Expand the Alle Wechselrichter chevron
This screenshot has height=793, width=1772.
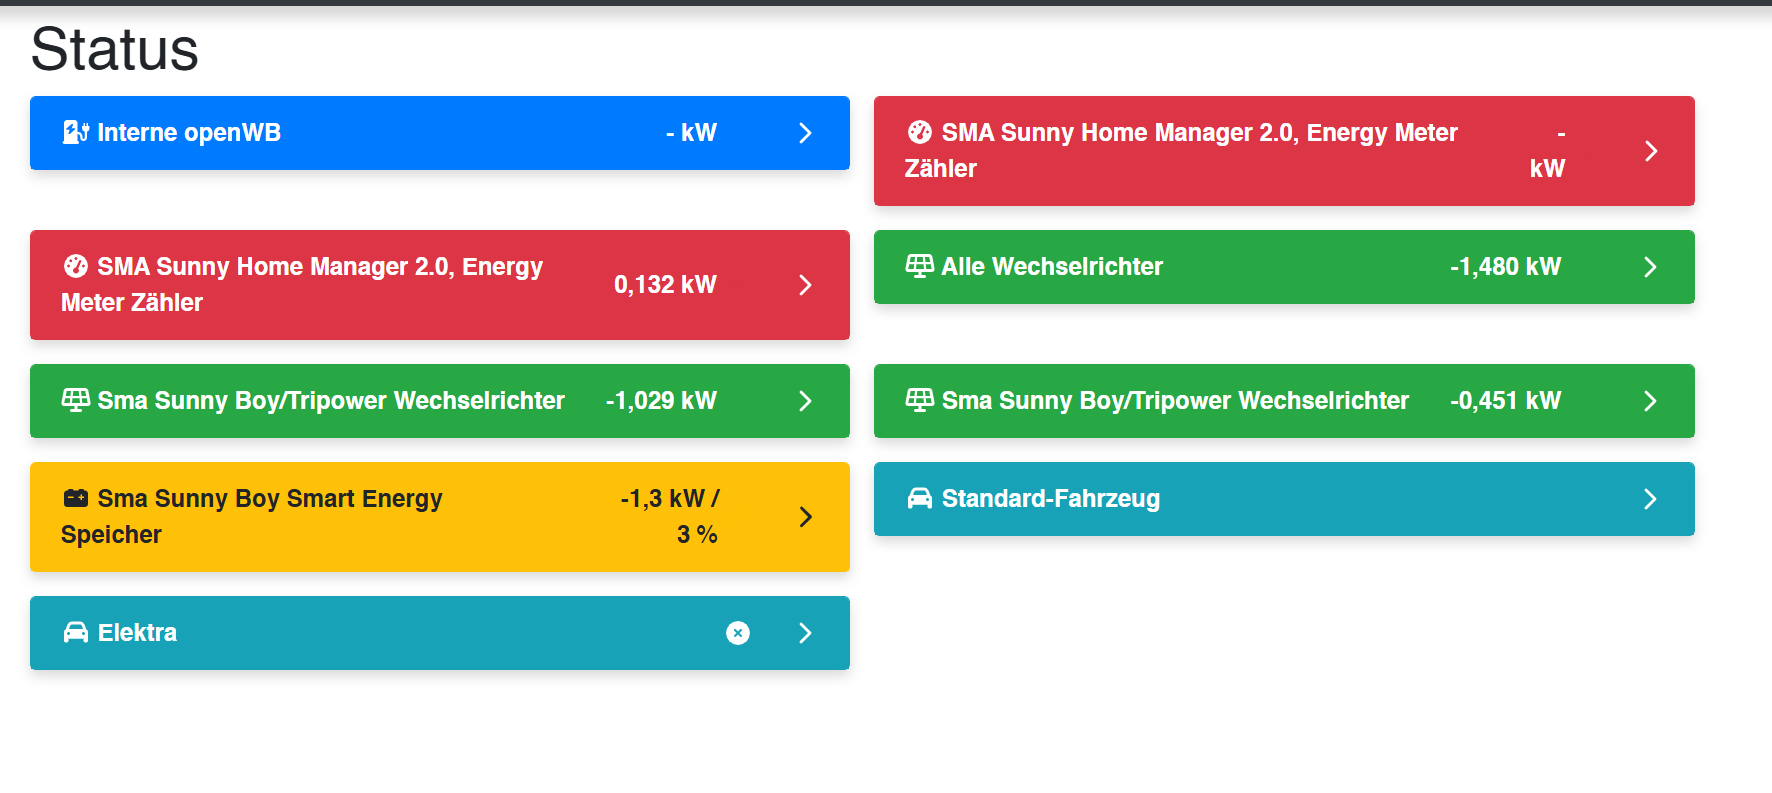coord(1650,267)
